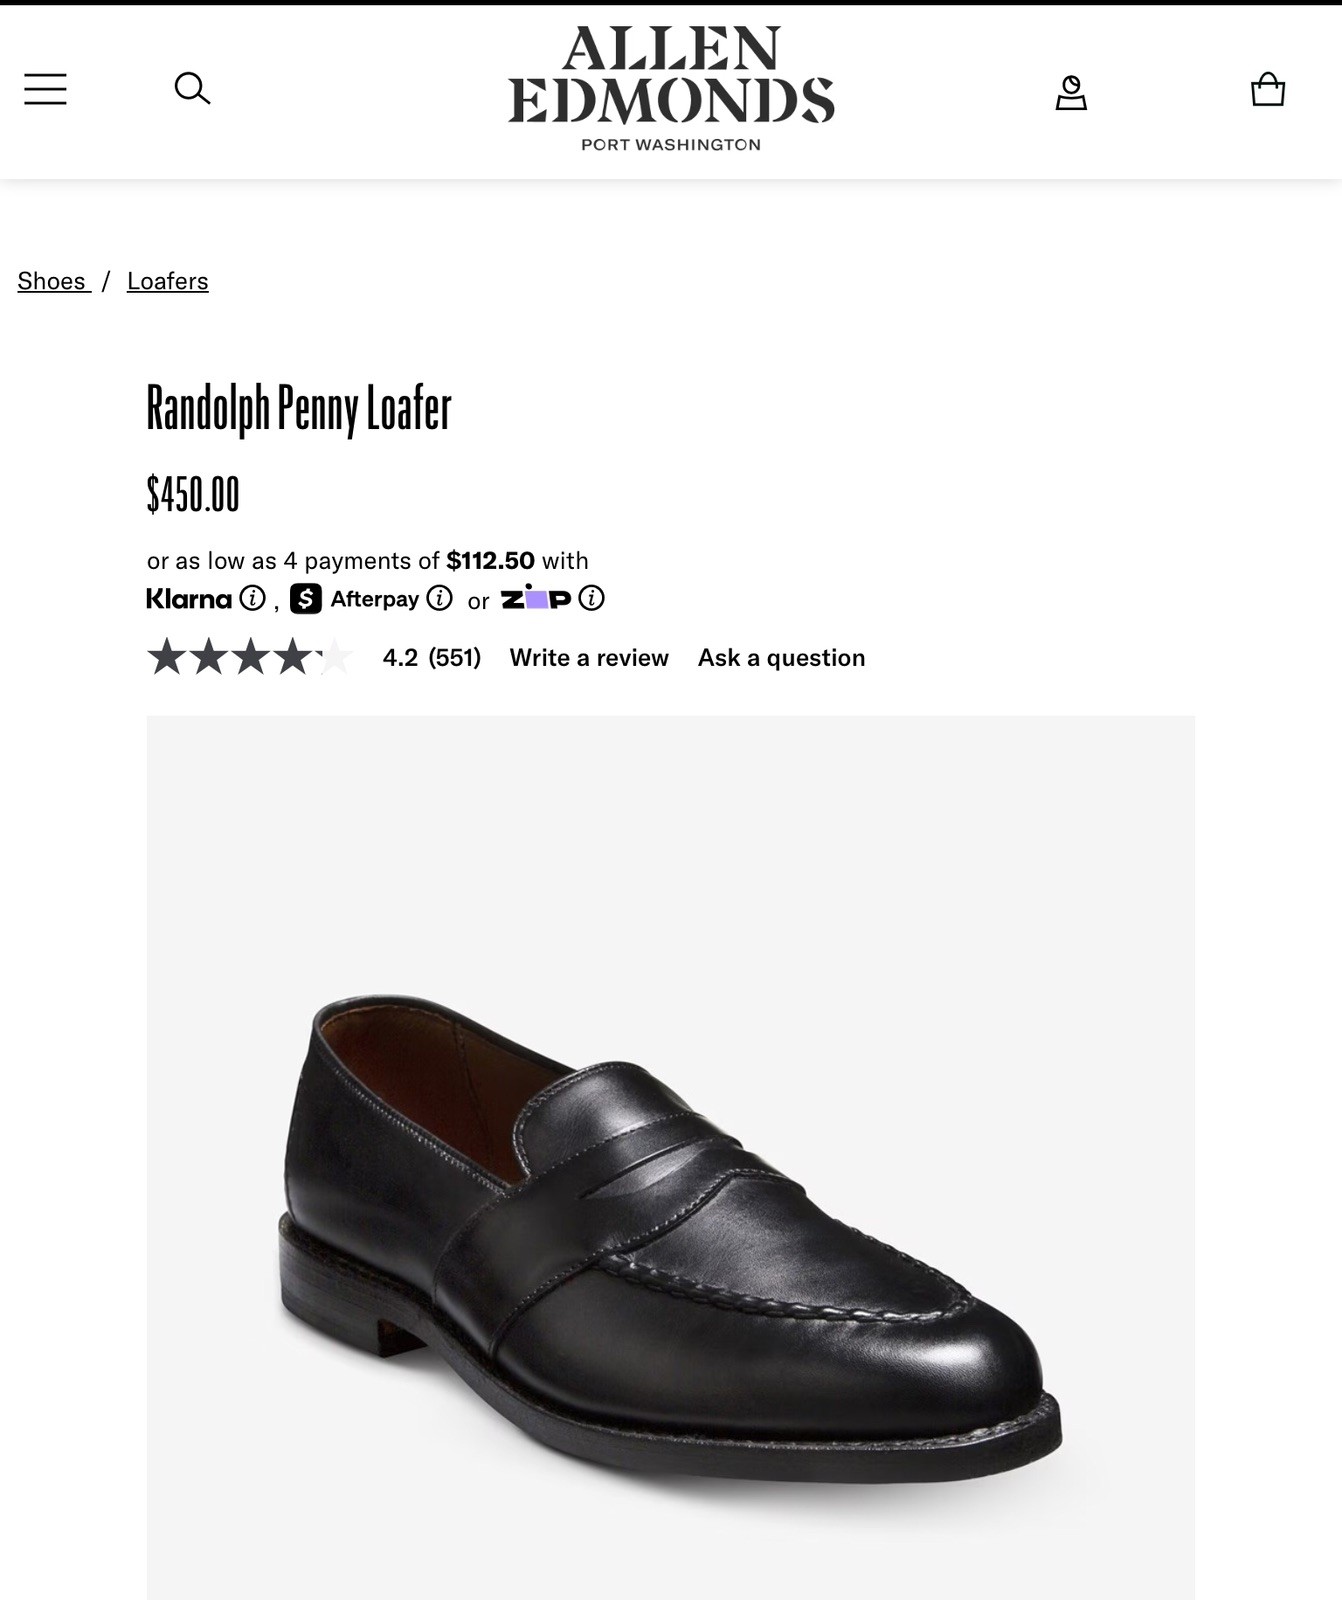Screen dimensions: 1342x1600
Task: Click Write a review
Action: 589,657
